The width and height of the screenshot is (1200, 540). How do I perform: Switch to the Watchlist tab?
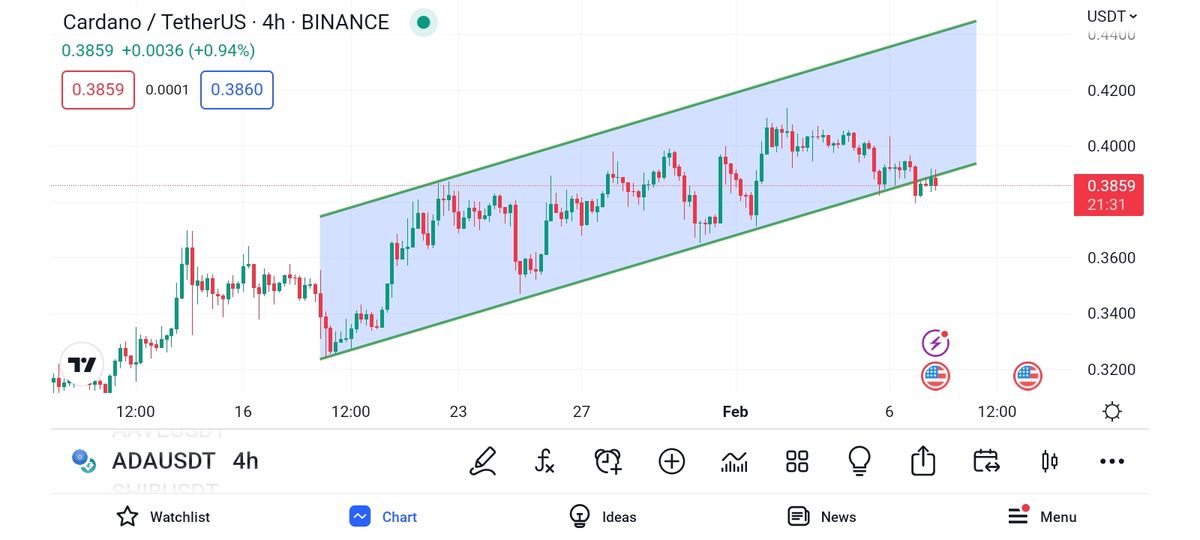coord(163,517)
